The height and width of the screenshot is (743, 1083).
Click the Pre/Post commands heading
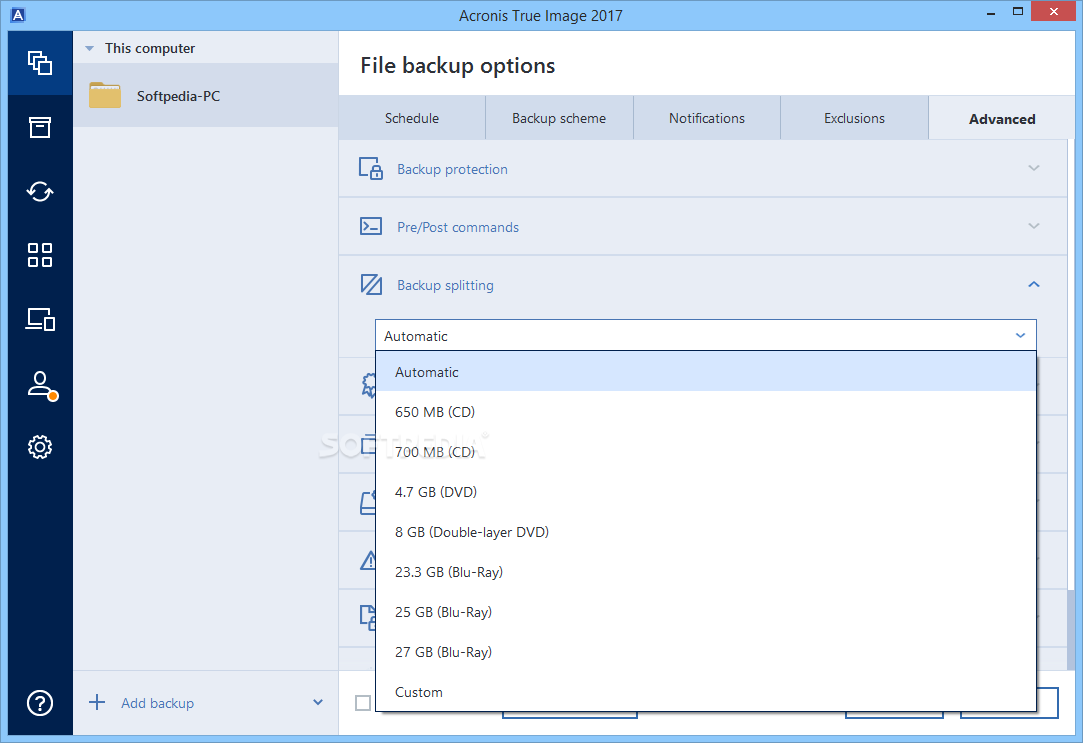tap(458, 227)
